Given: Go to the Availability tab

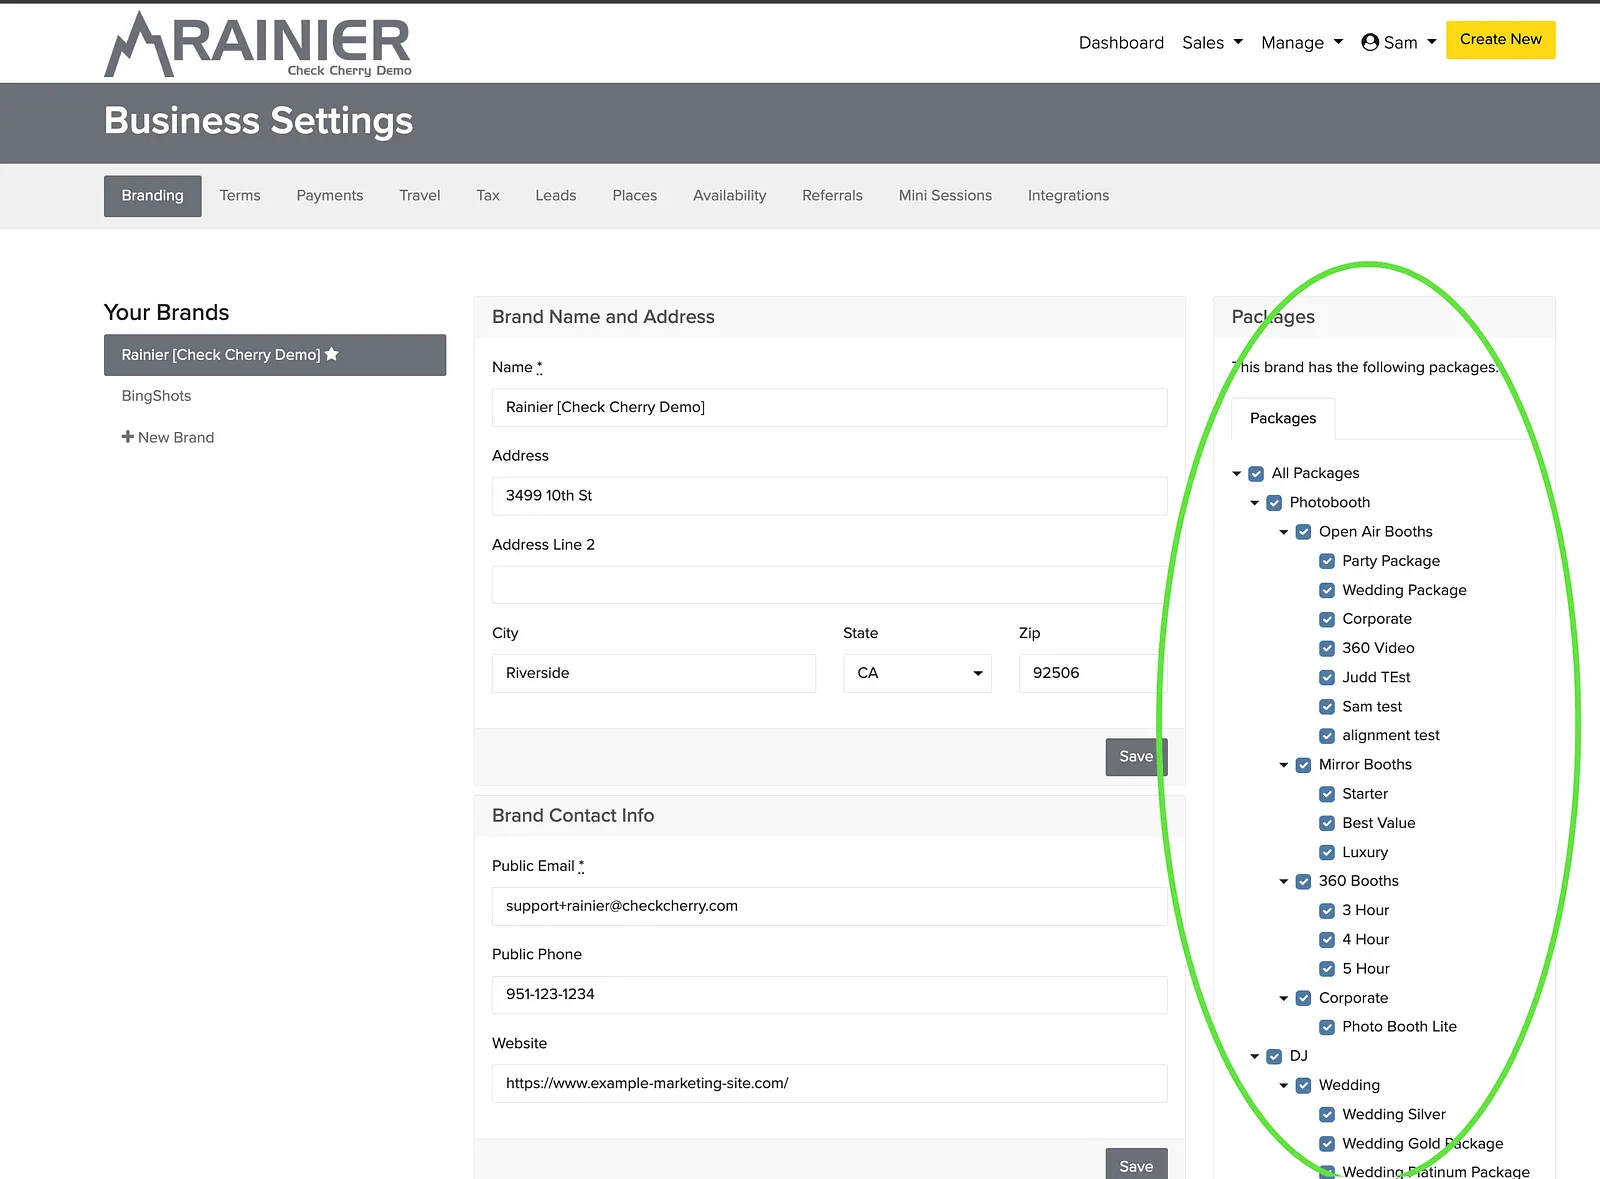Looking at the screenshot, I should [730, 196].
